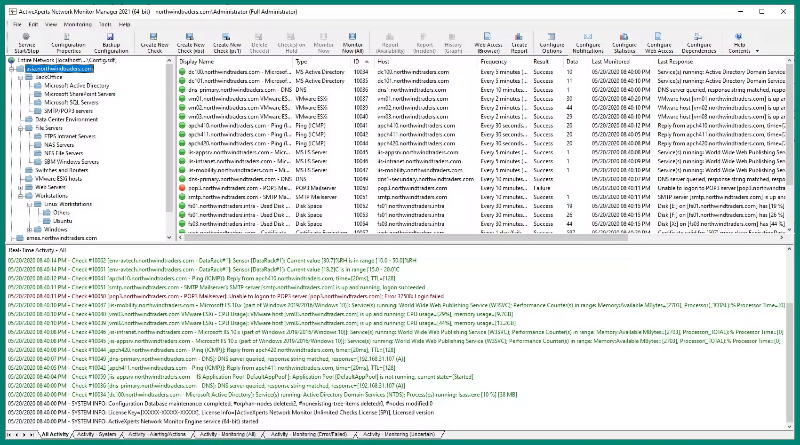
Task: Collapse the BackOffice tree node
Action: point(21,77)
